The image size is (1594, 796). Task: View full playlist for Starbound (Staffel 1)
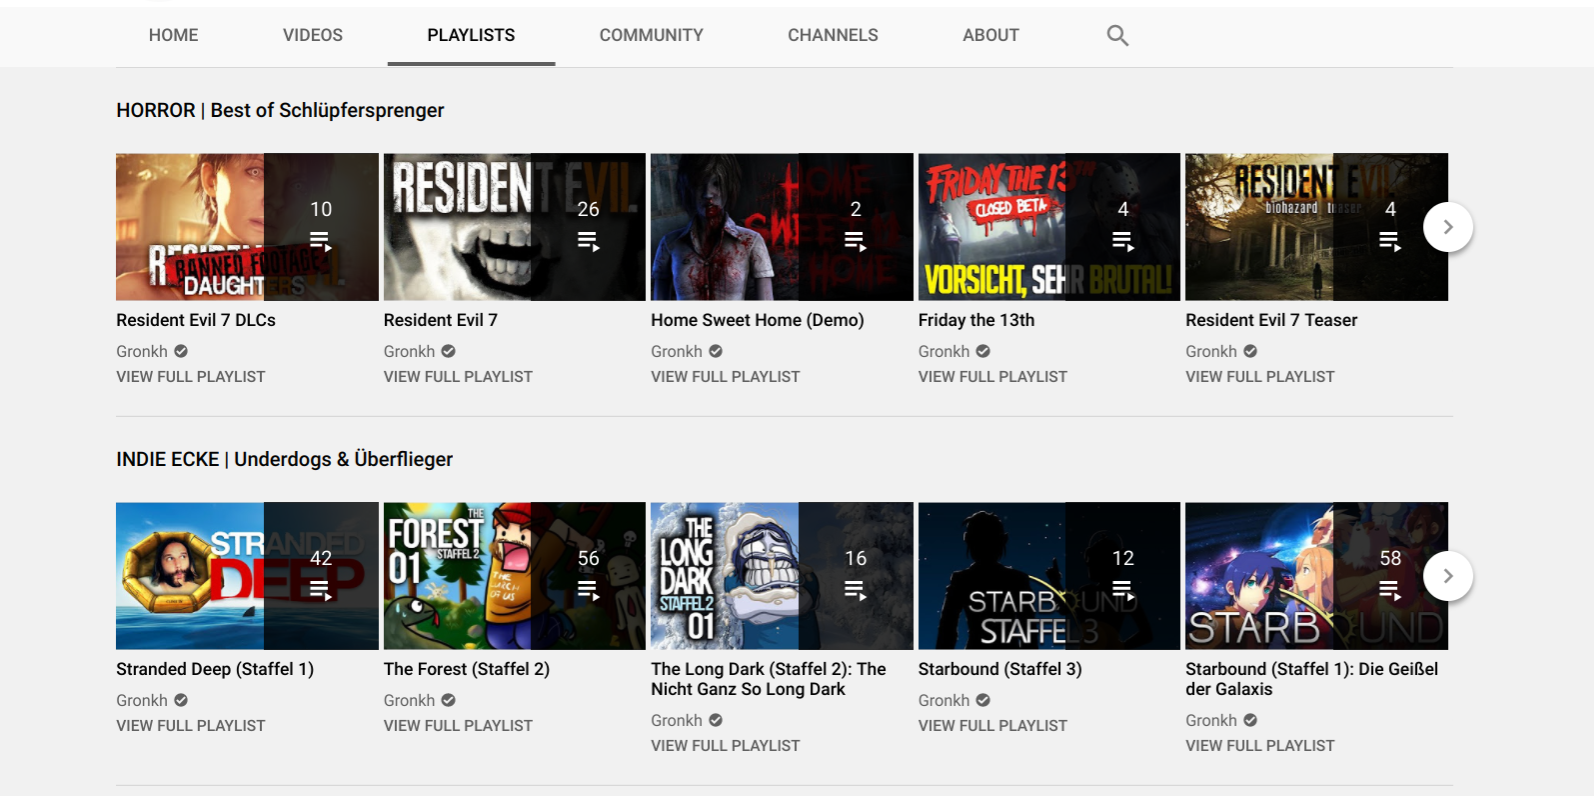[1260, 746]
